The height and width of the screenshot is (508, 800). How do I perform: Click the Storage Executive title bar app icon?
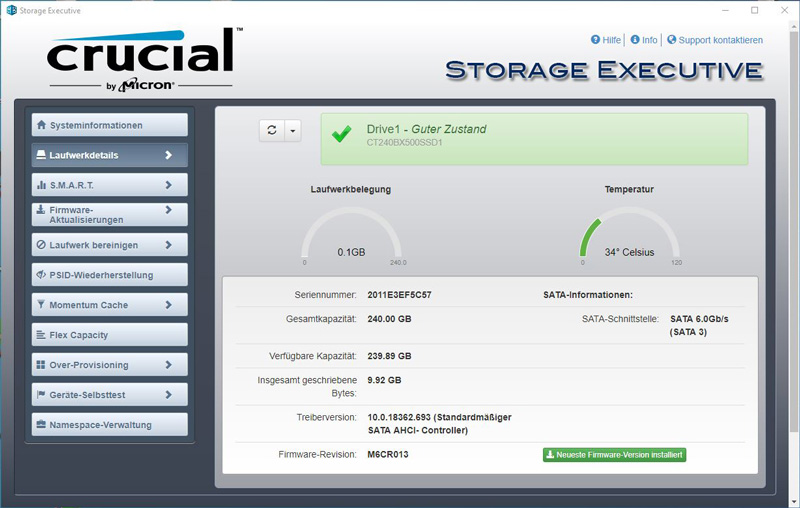(11, 10)
